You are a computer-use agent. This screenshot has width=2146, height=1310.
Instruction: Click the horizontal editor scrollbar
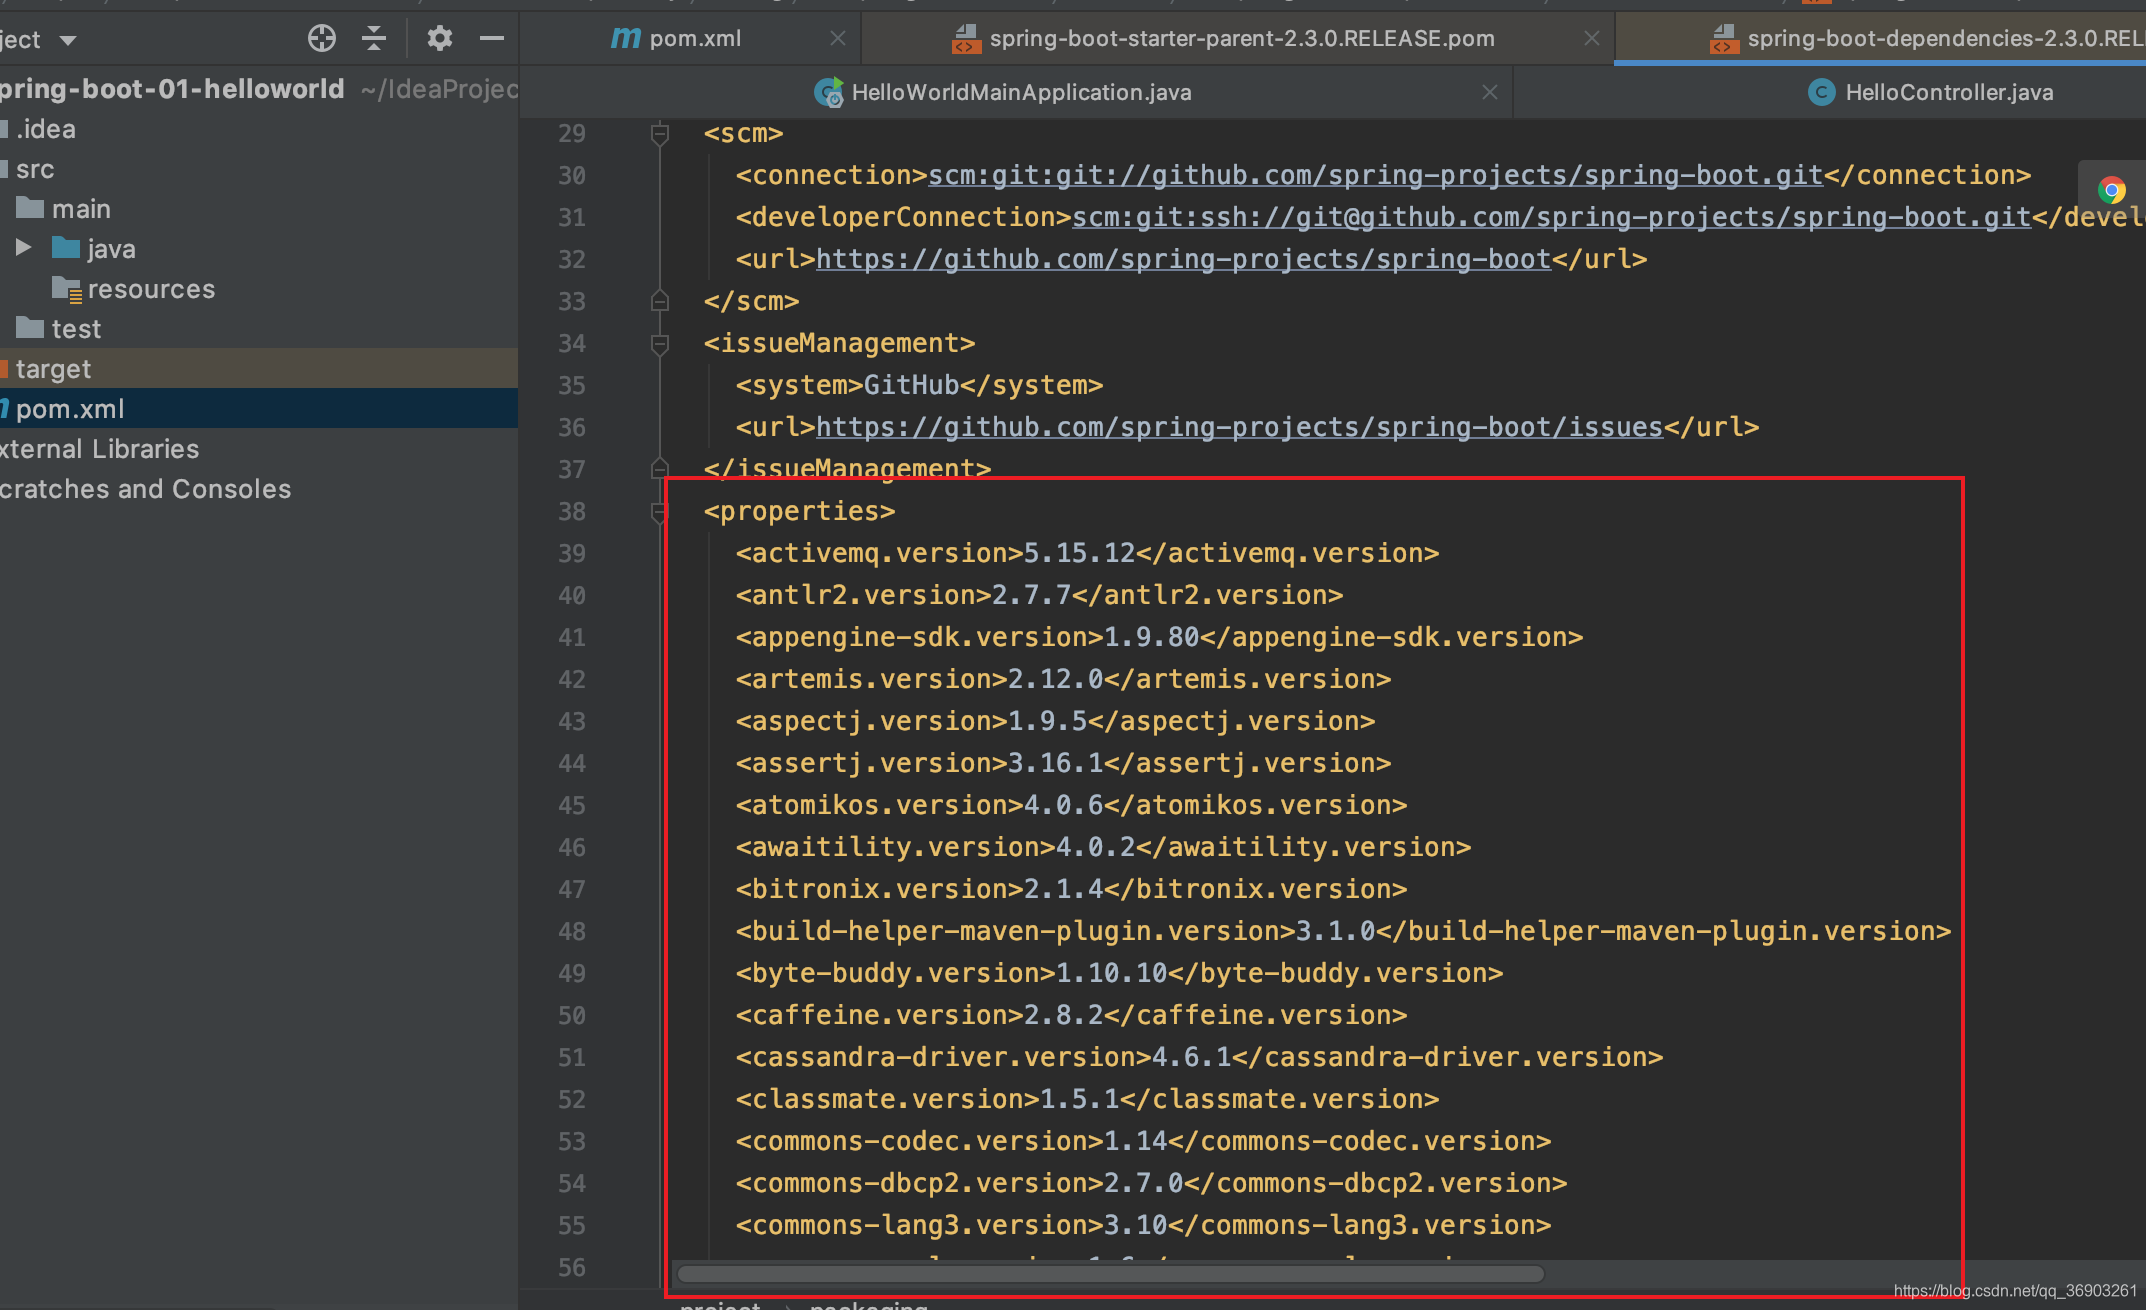[x=1110, y=1274]
